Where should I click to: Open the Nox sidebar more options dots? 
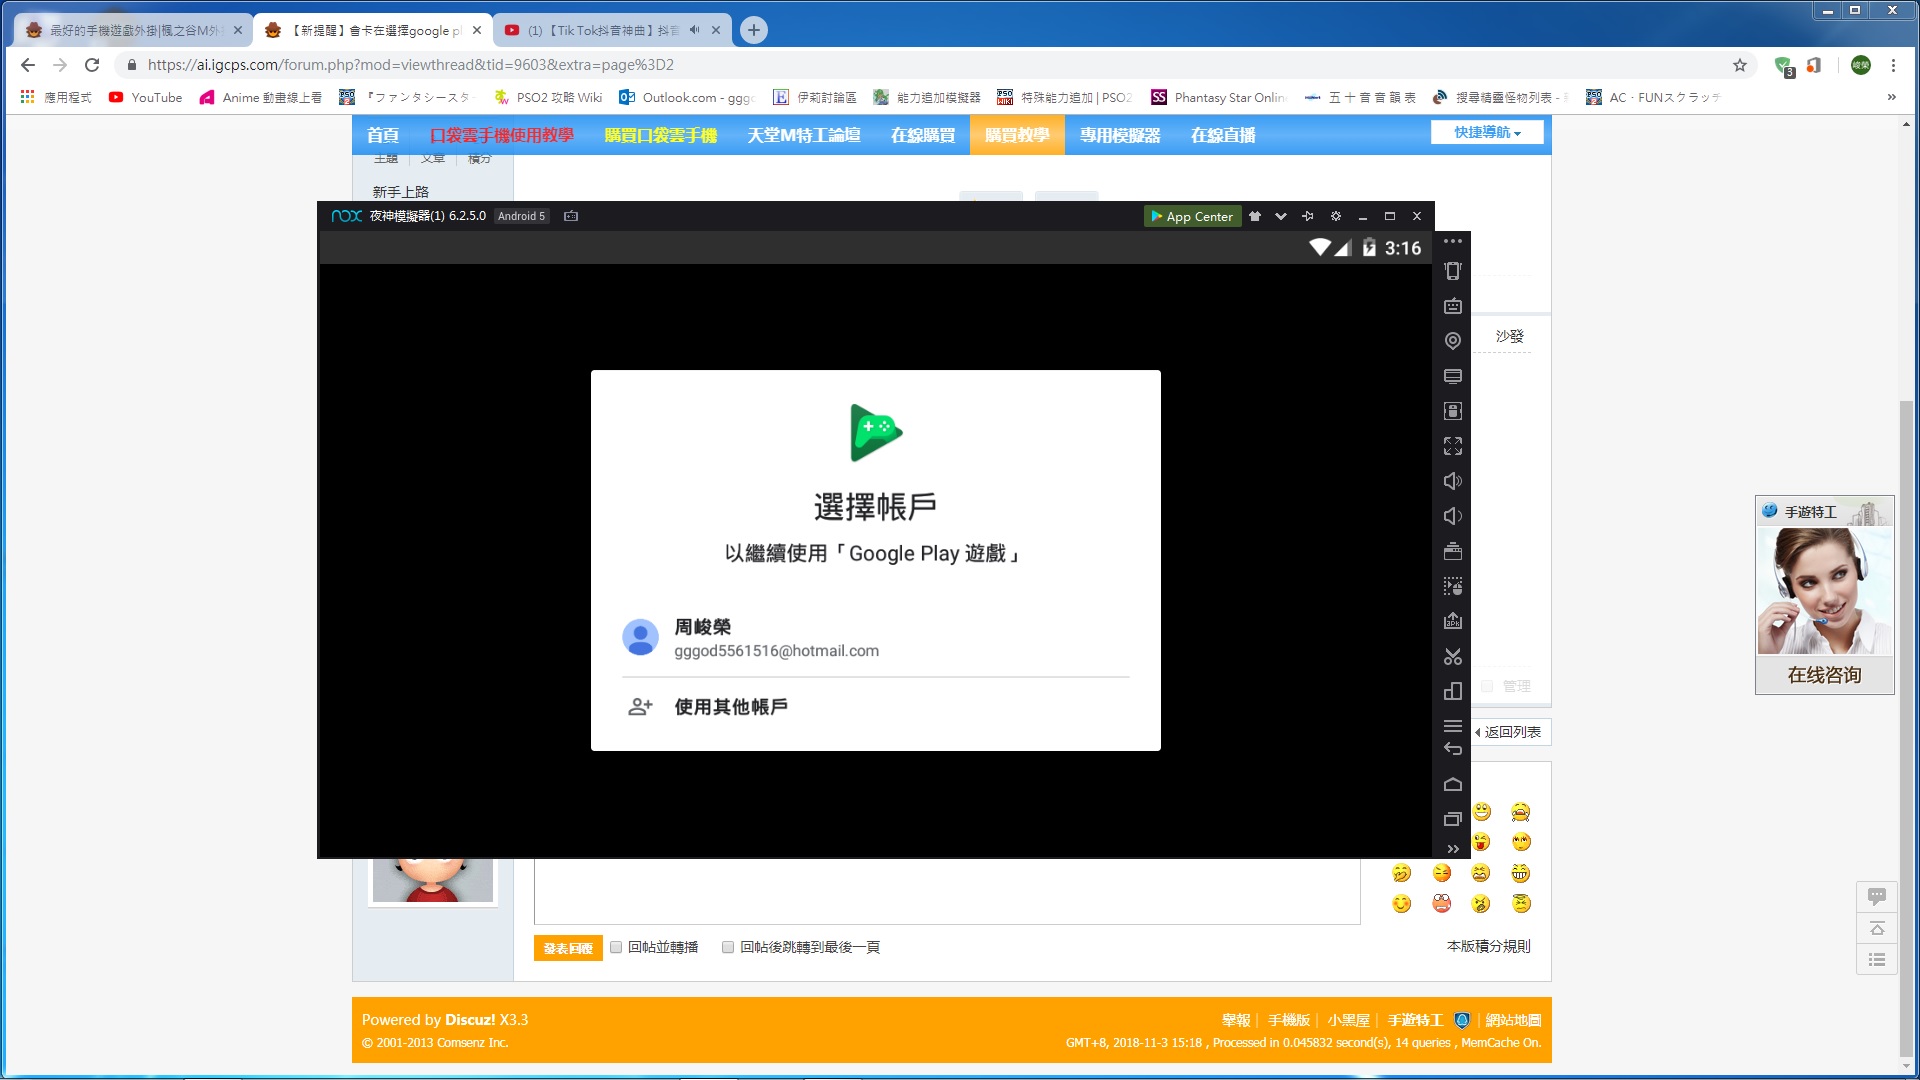(x=1453, y=241)
